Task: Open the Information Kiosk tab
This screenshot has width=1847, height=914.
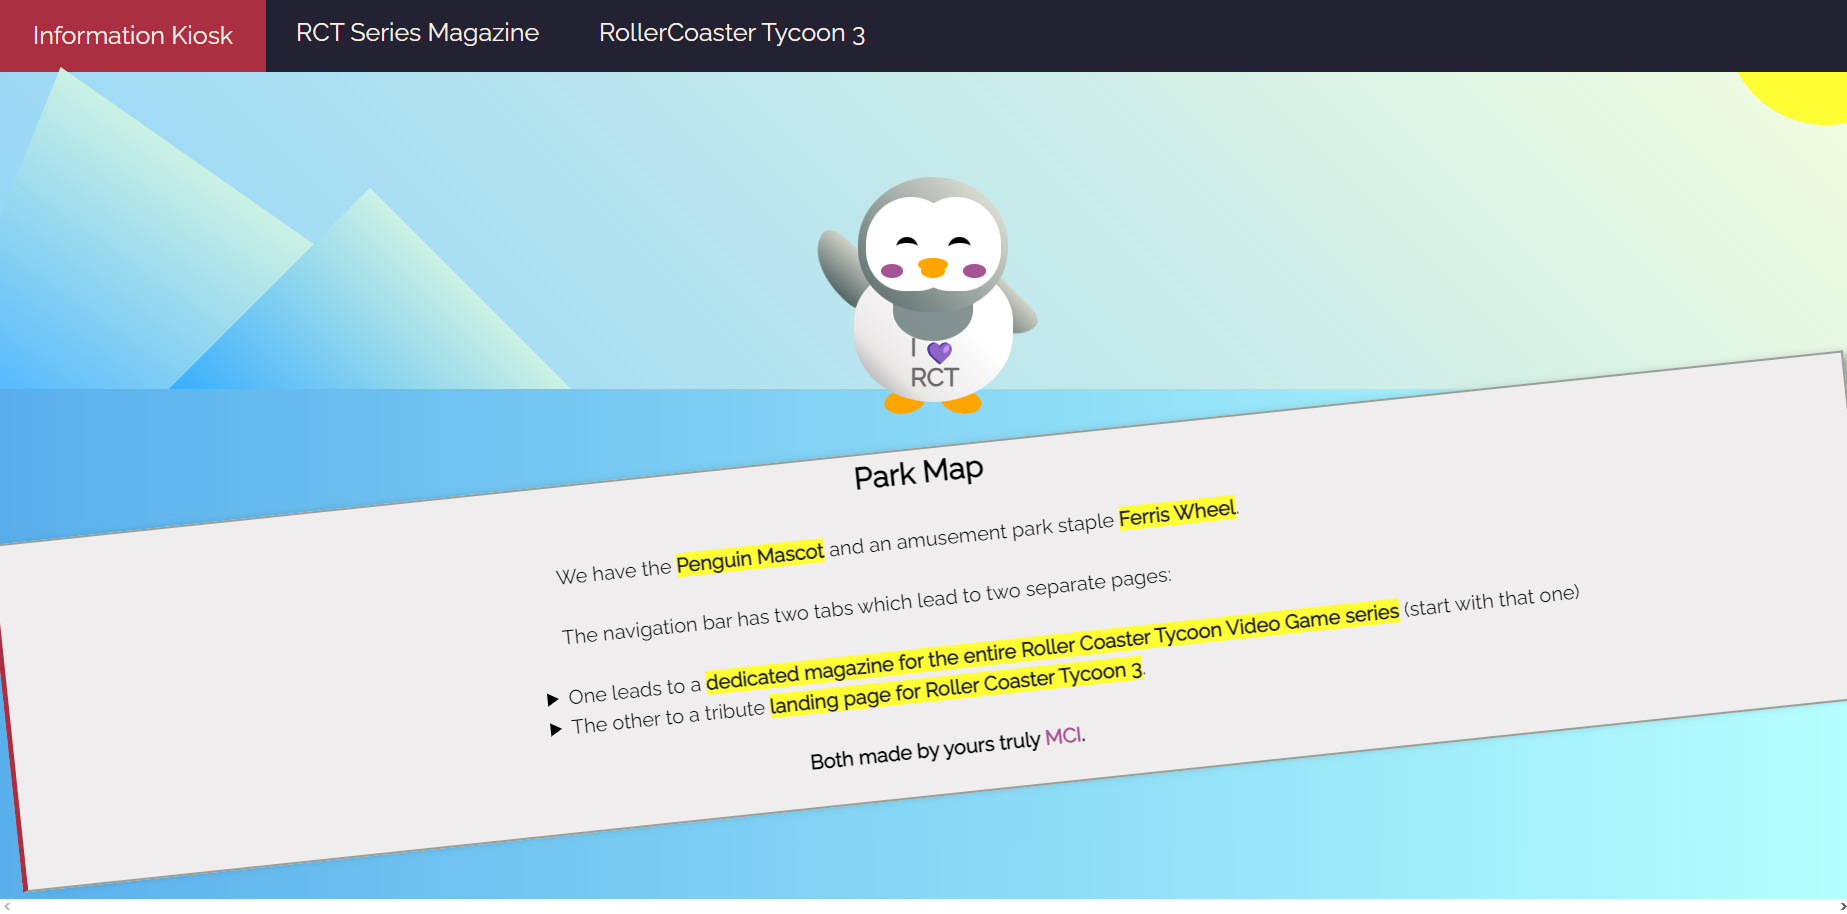Action: click(133, 36)
